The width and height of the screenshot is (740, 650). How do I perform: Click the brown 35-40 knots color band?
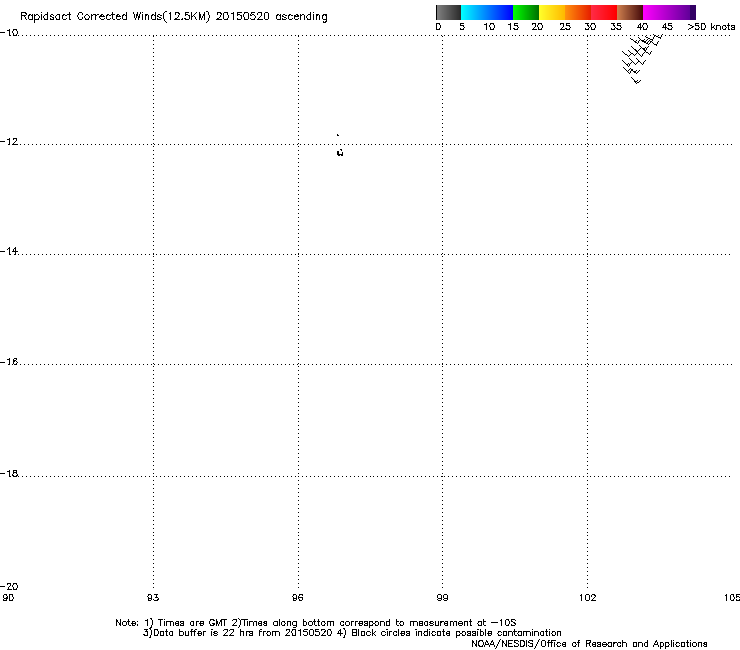[x=630, y=12]
